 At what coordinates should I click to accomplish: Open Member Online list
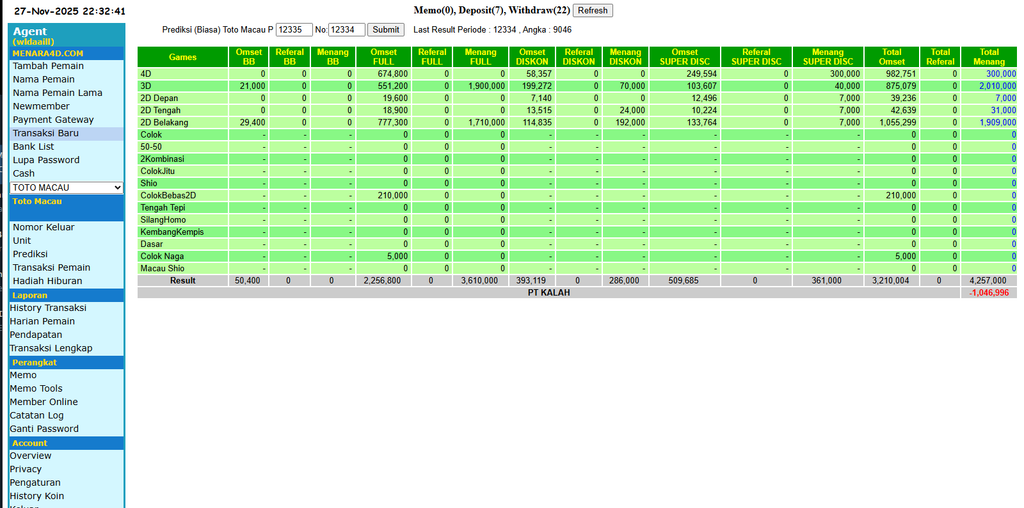tap(43, 402)
